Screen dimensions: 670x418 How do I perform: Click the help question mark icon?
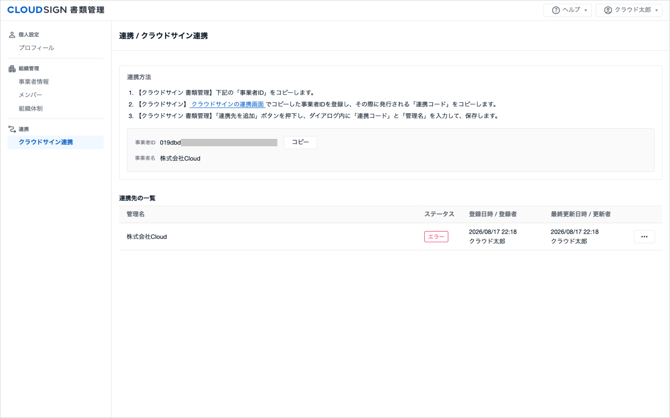click(x=555, y=10)
